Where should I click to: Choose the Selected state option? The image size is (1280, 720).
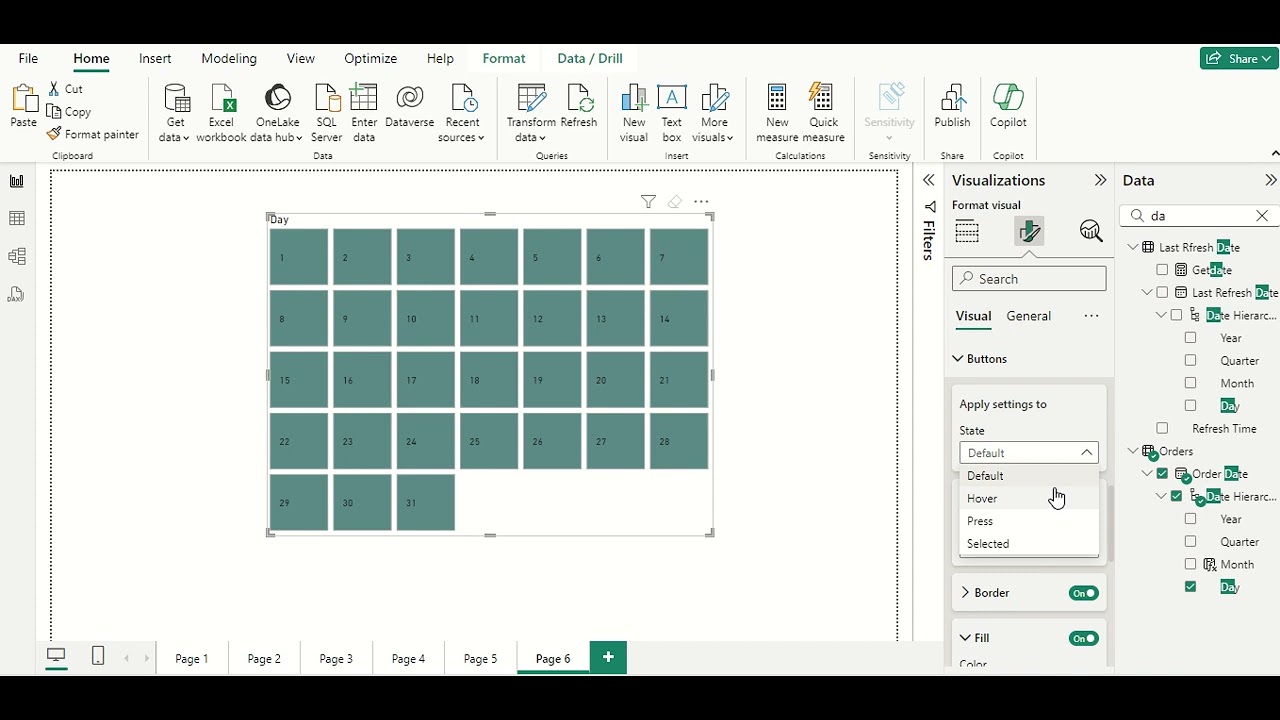(x=1029, y=544)
